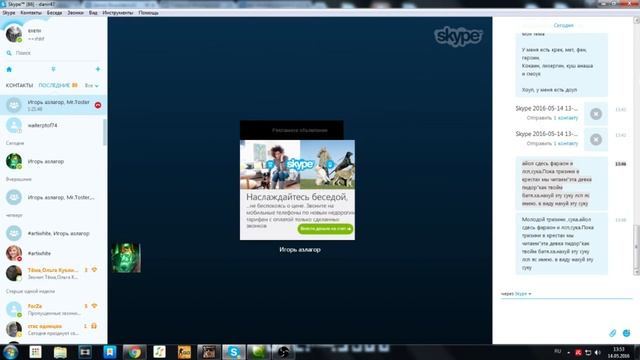
Task: Click the Skype ad banner image
Action: tap(297, 164)
